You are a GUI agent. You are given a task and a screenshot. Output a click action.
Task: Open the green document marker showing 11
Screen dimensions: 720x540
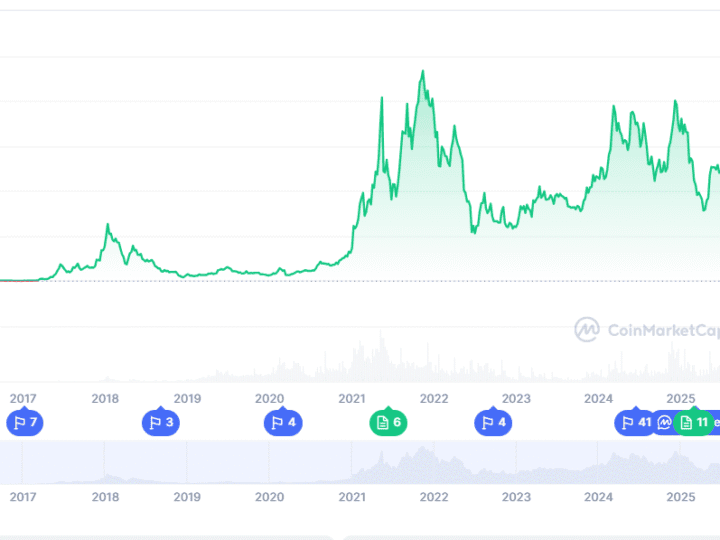694,422
